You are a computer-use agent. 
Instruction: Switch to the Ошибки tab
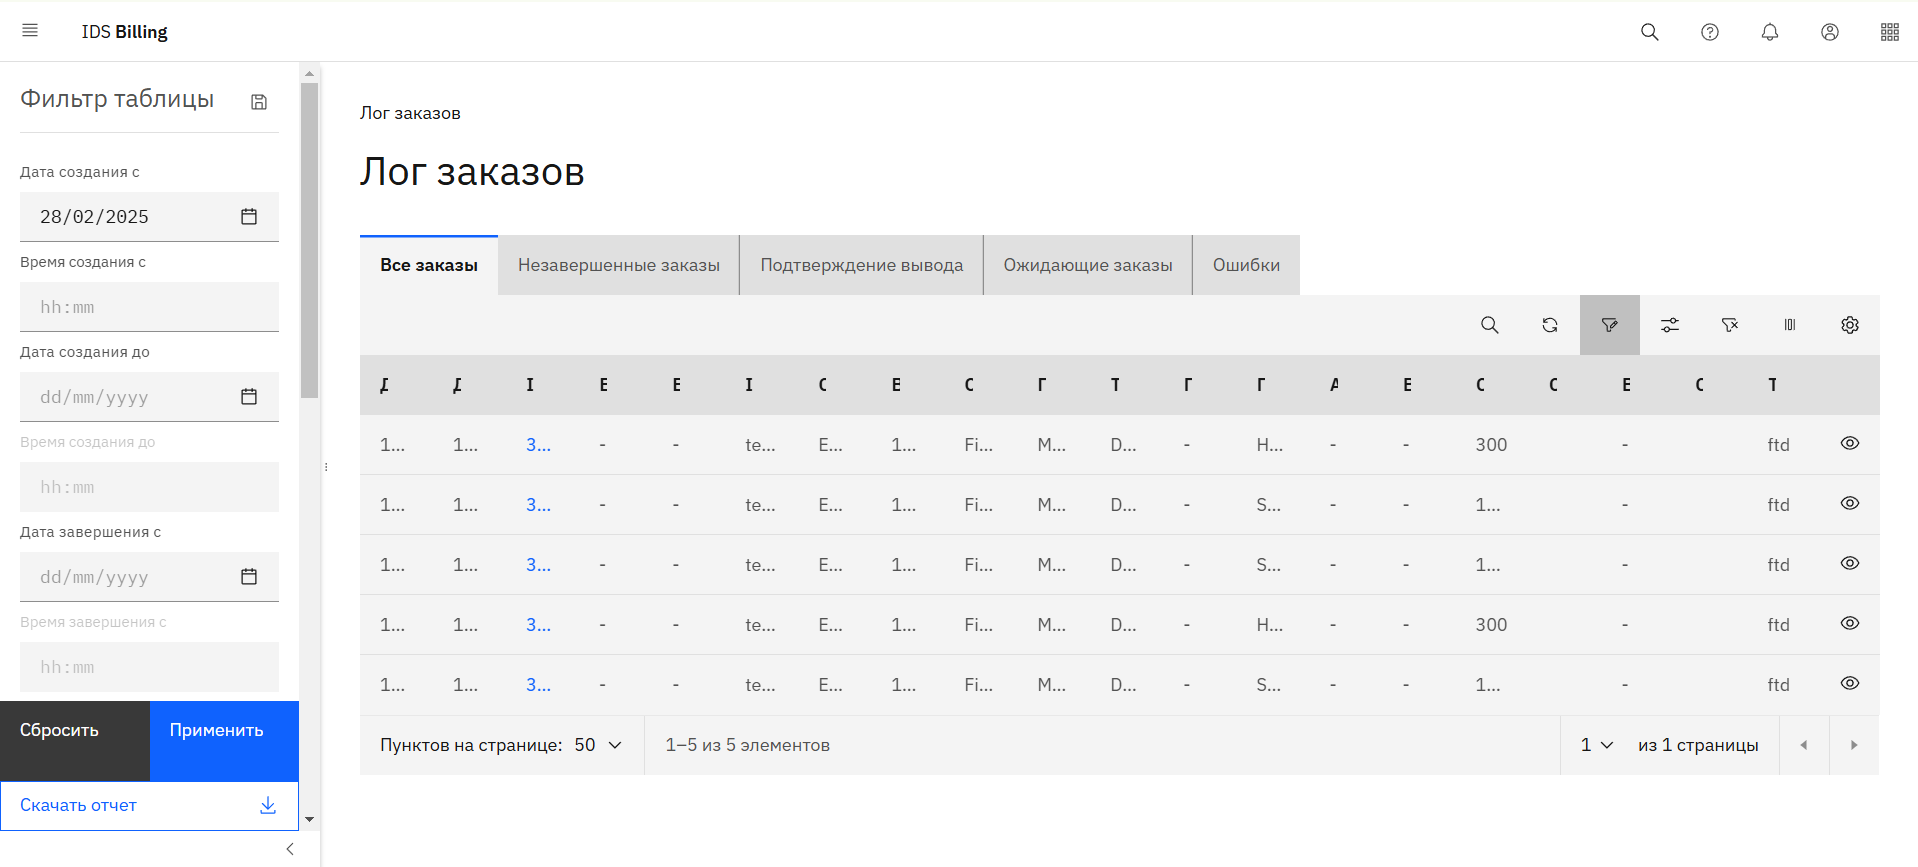coord(1246,265)
